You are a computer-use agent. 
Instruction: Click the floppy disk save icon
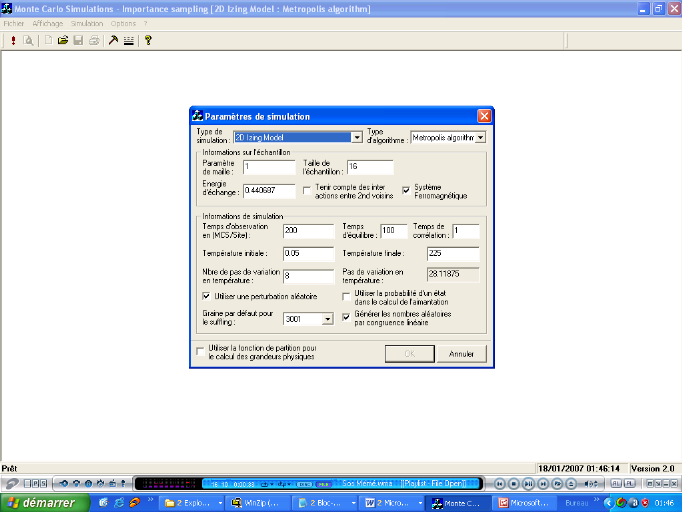(x=78, y=41)
